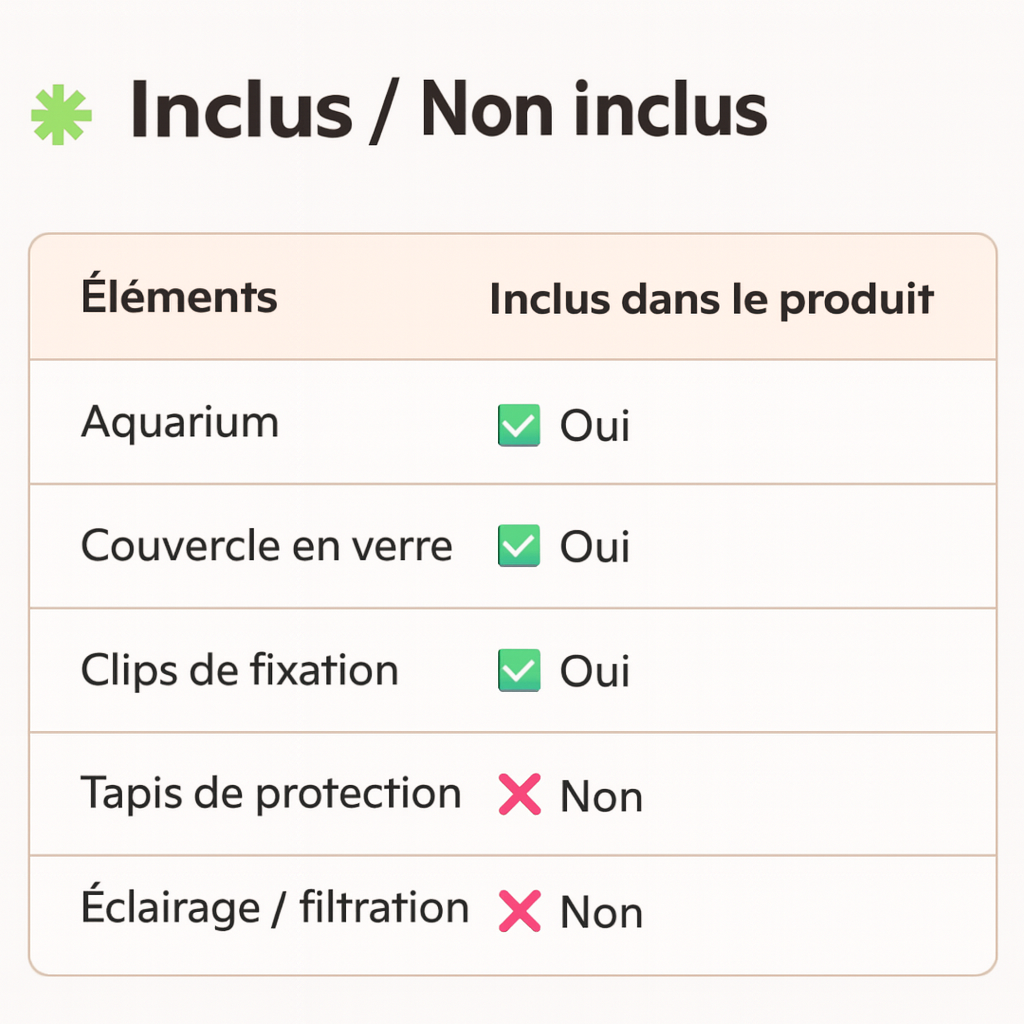Image resolution: width=1024 pixels, height=1024 pixels.
Task: Click the red cross for Éclairage / filtration
Action: pos(519,911)
